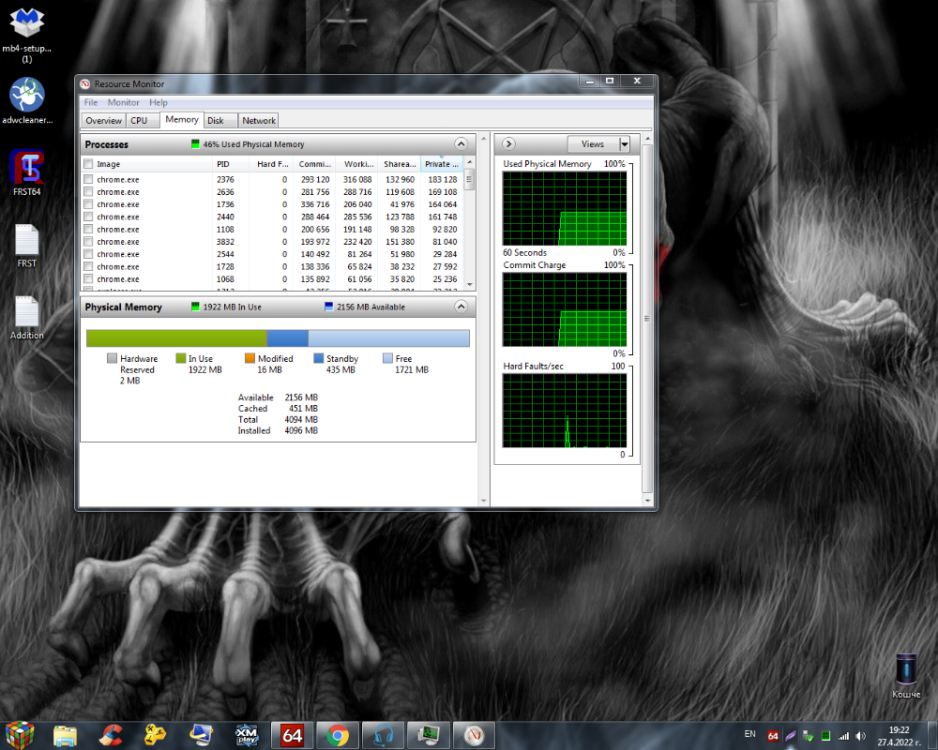Click the orange Modified legend swatch

pos(250,358)
